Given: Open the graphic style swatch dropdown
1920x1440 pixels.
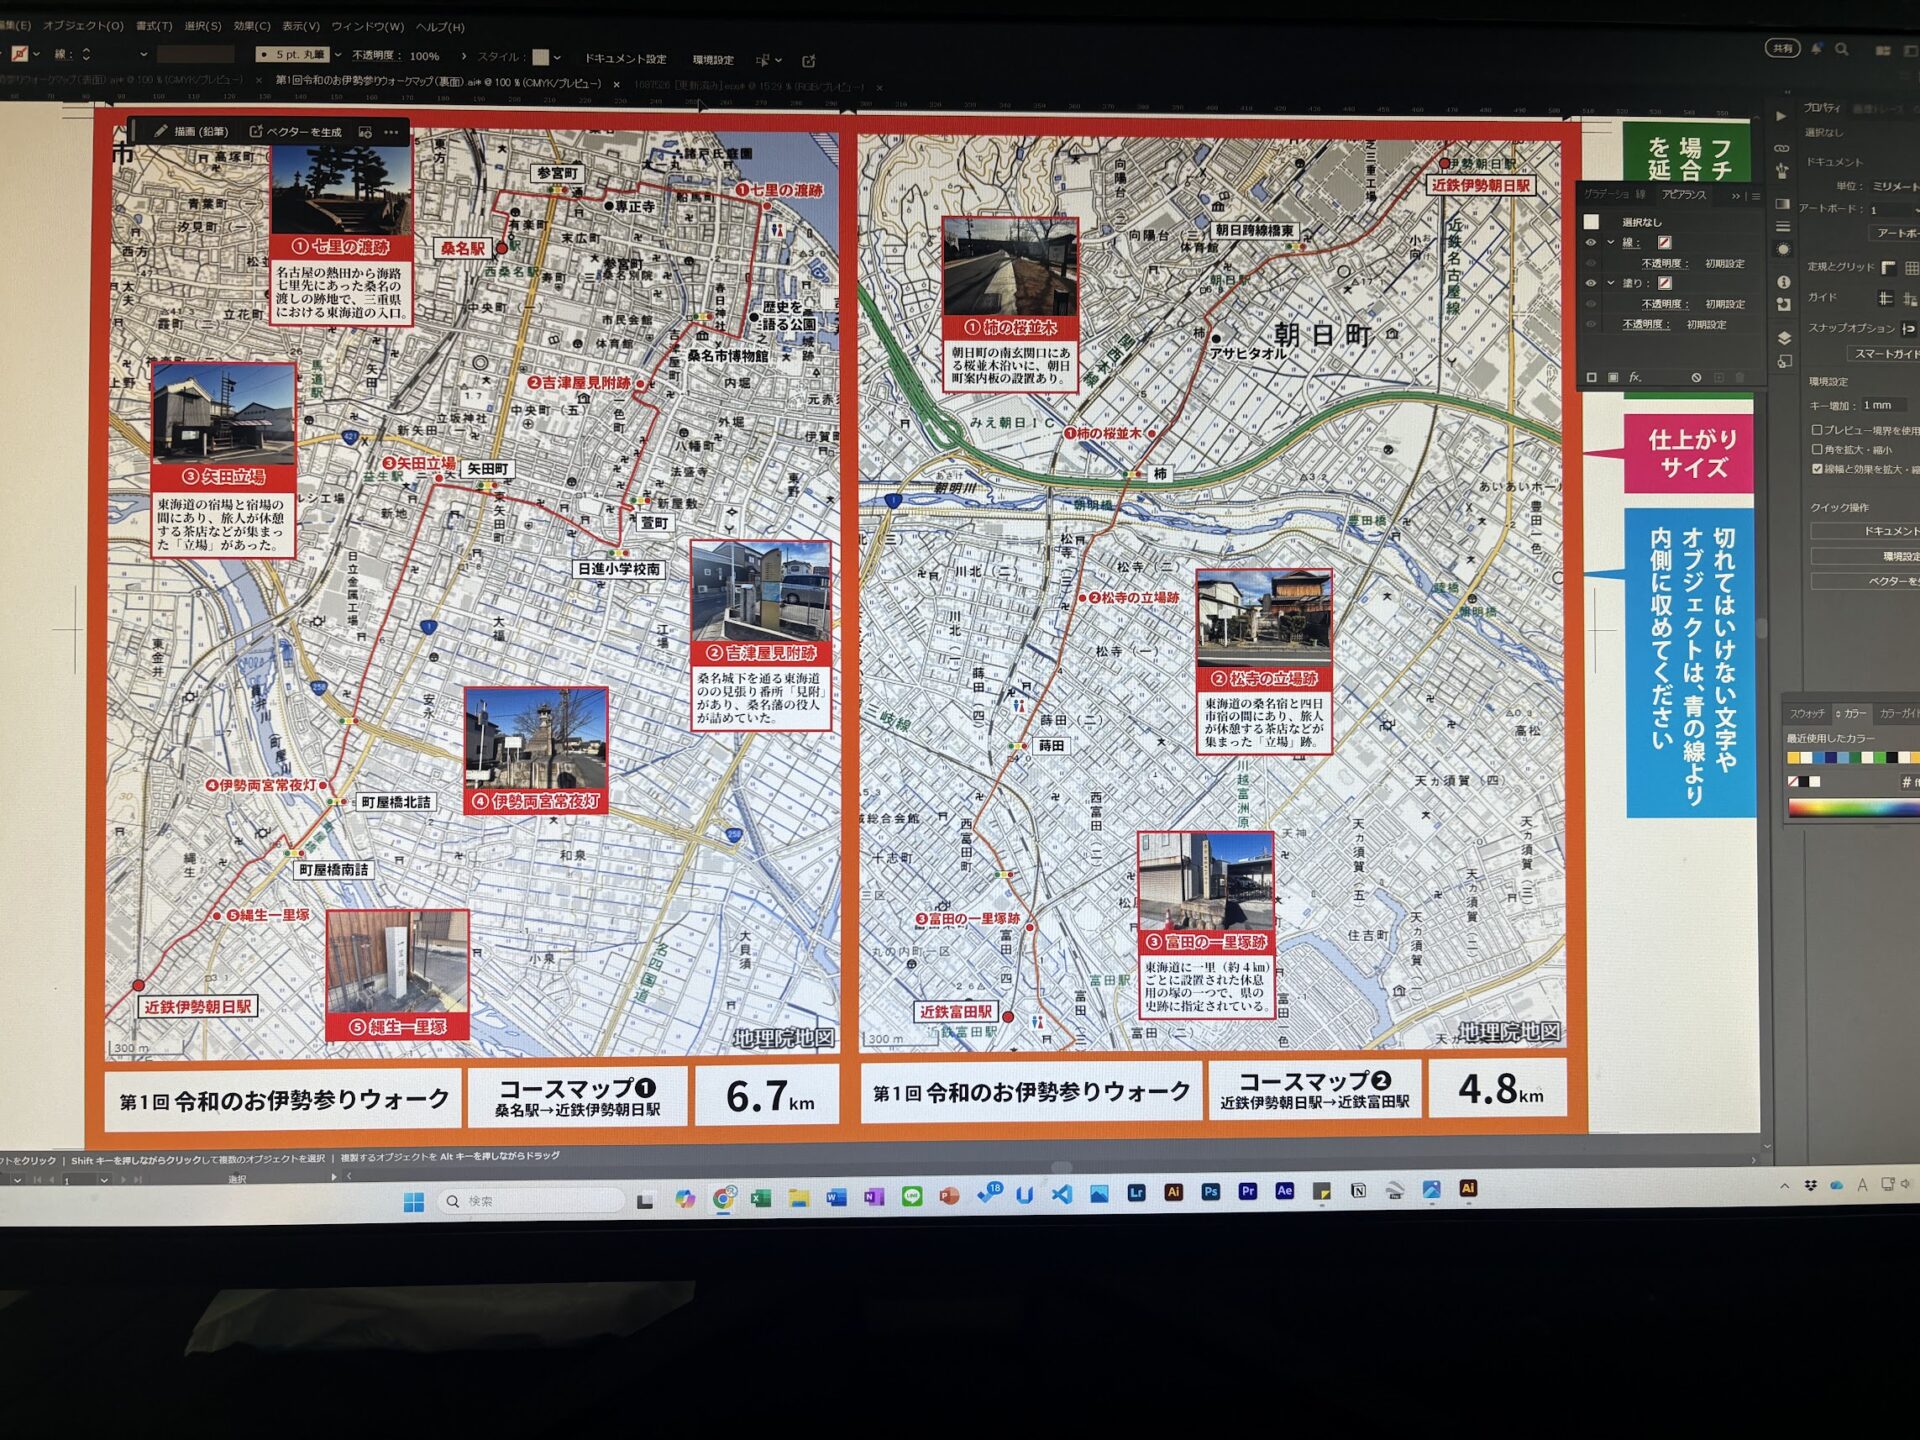Looking at the screenshot, I should 557,58.
